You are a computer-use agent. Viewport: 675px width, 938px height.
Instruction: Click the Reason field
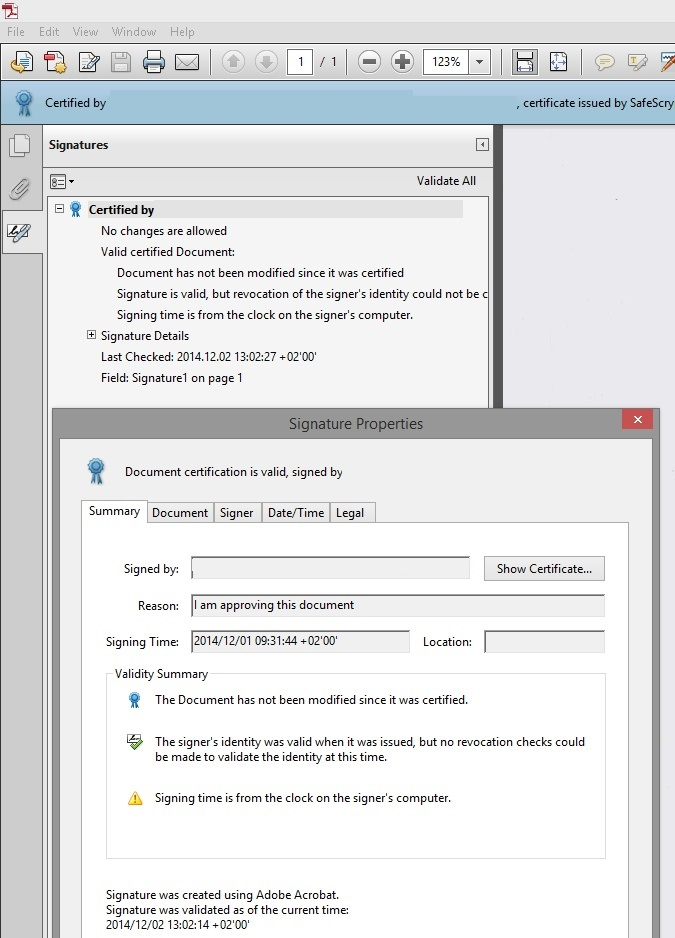398,605
